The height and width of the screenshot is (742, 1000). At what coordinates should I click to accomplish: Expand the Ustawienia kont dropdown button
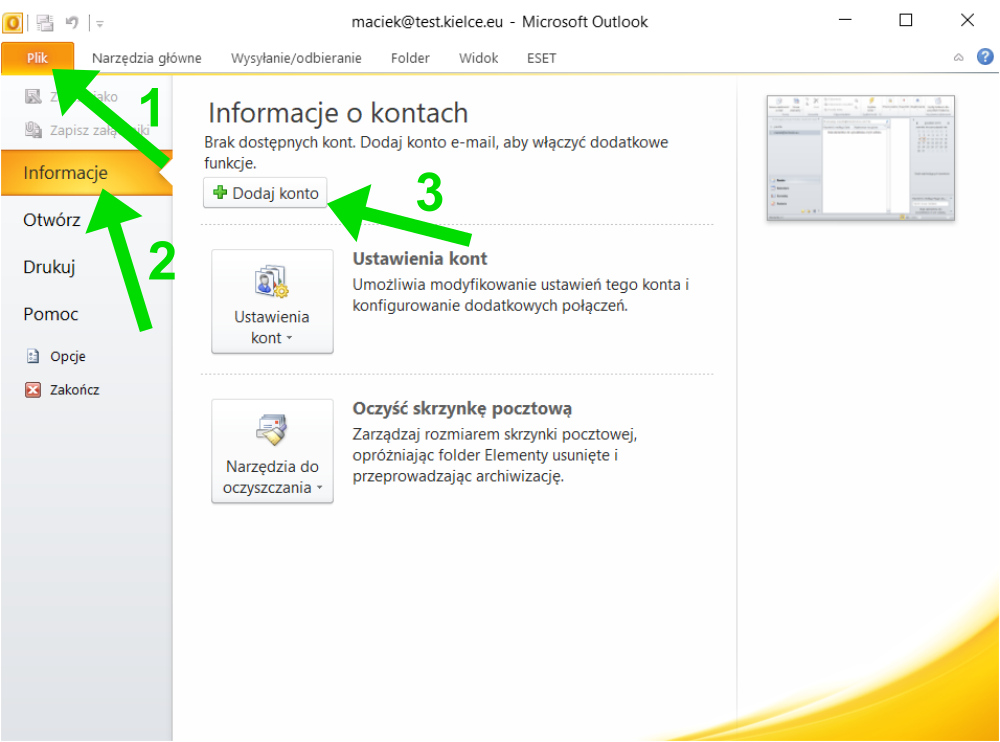click(272, 302)
